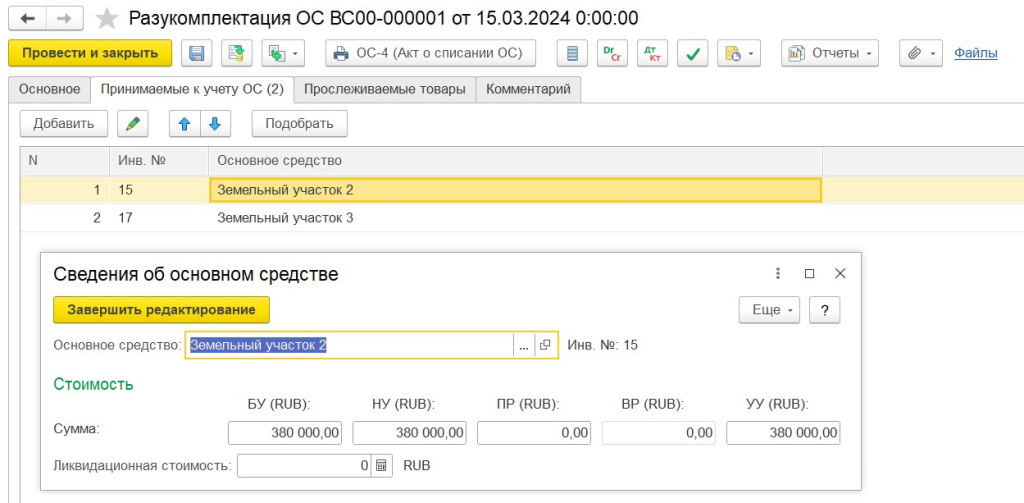1024x503 pixels.
Task: Open the Прослеживаемые товары tab
Action: 384,89
